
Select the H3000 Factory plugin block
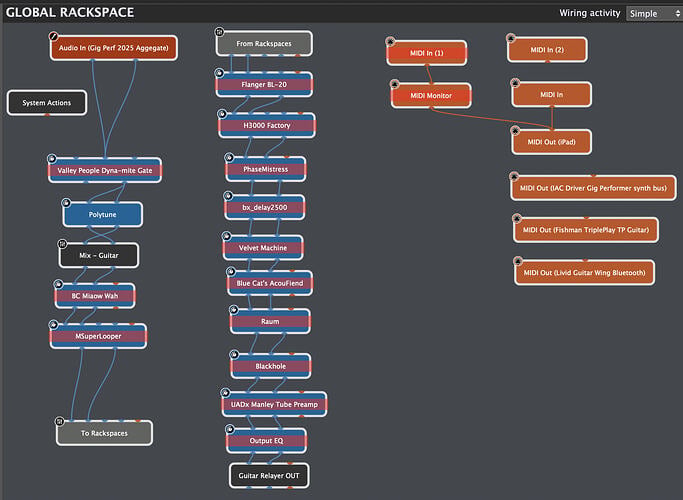click(267, 125)
